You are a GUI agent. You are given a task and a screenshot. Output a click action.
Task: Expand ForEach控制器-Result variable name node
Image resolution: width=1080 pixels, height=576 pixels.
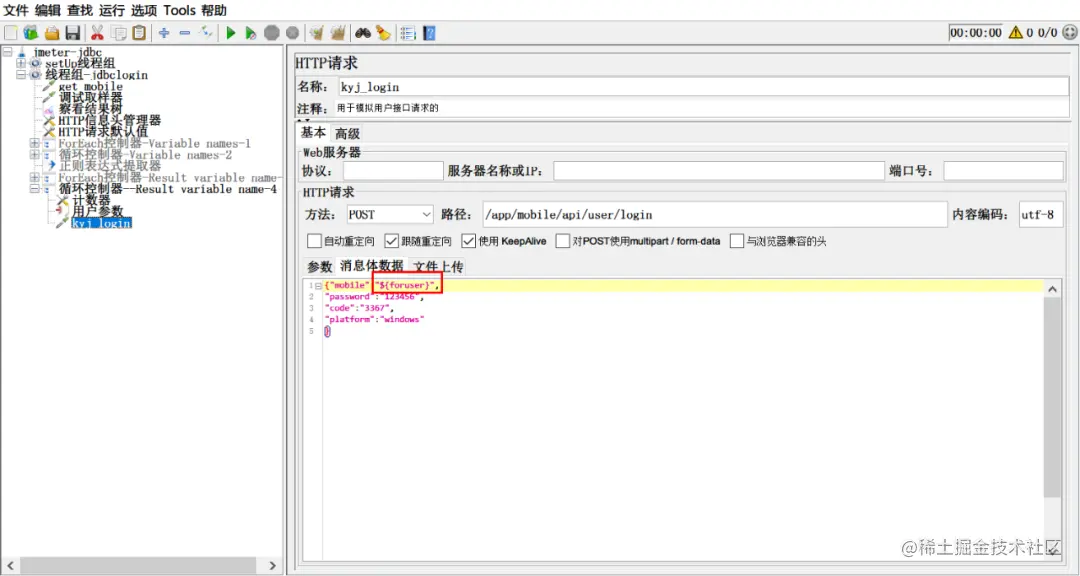pyautogui.click(x=34, y=177)
